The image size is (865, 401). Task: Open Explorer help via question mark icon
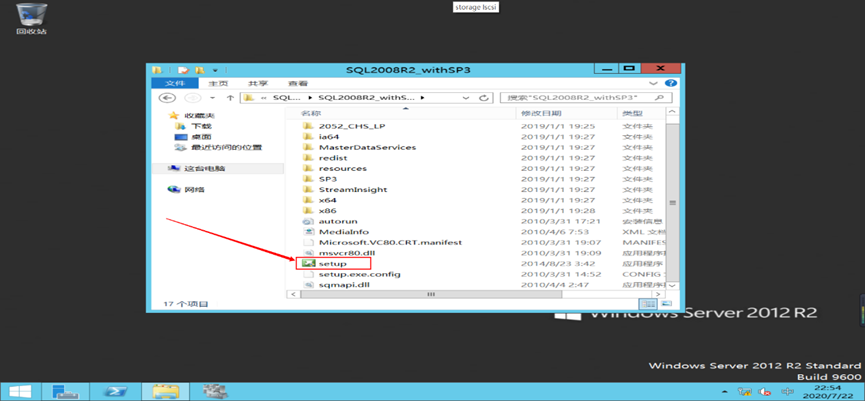pos(671,83)
